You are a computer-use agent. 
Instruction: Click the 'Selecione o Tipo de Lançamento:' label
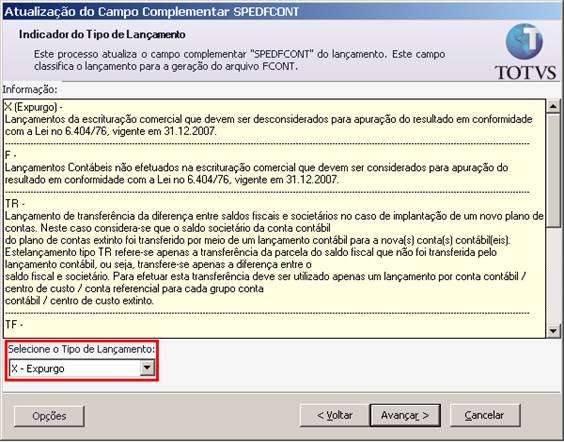(82, 349)
